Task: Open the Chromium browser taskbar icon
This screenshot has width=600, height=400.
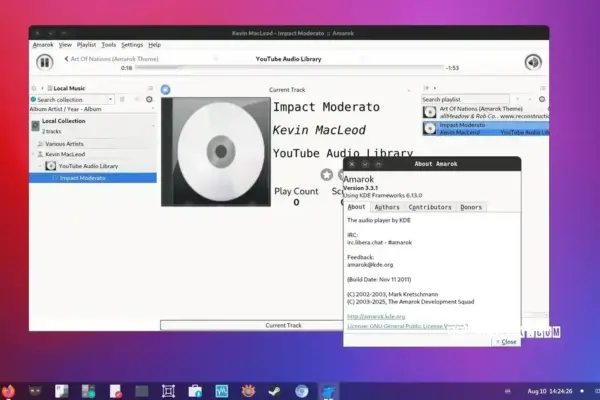Action: coord(302,391)
